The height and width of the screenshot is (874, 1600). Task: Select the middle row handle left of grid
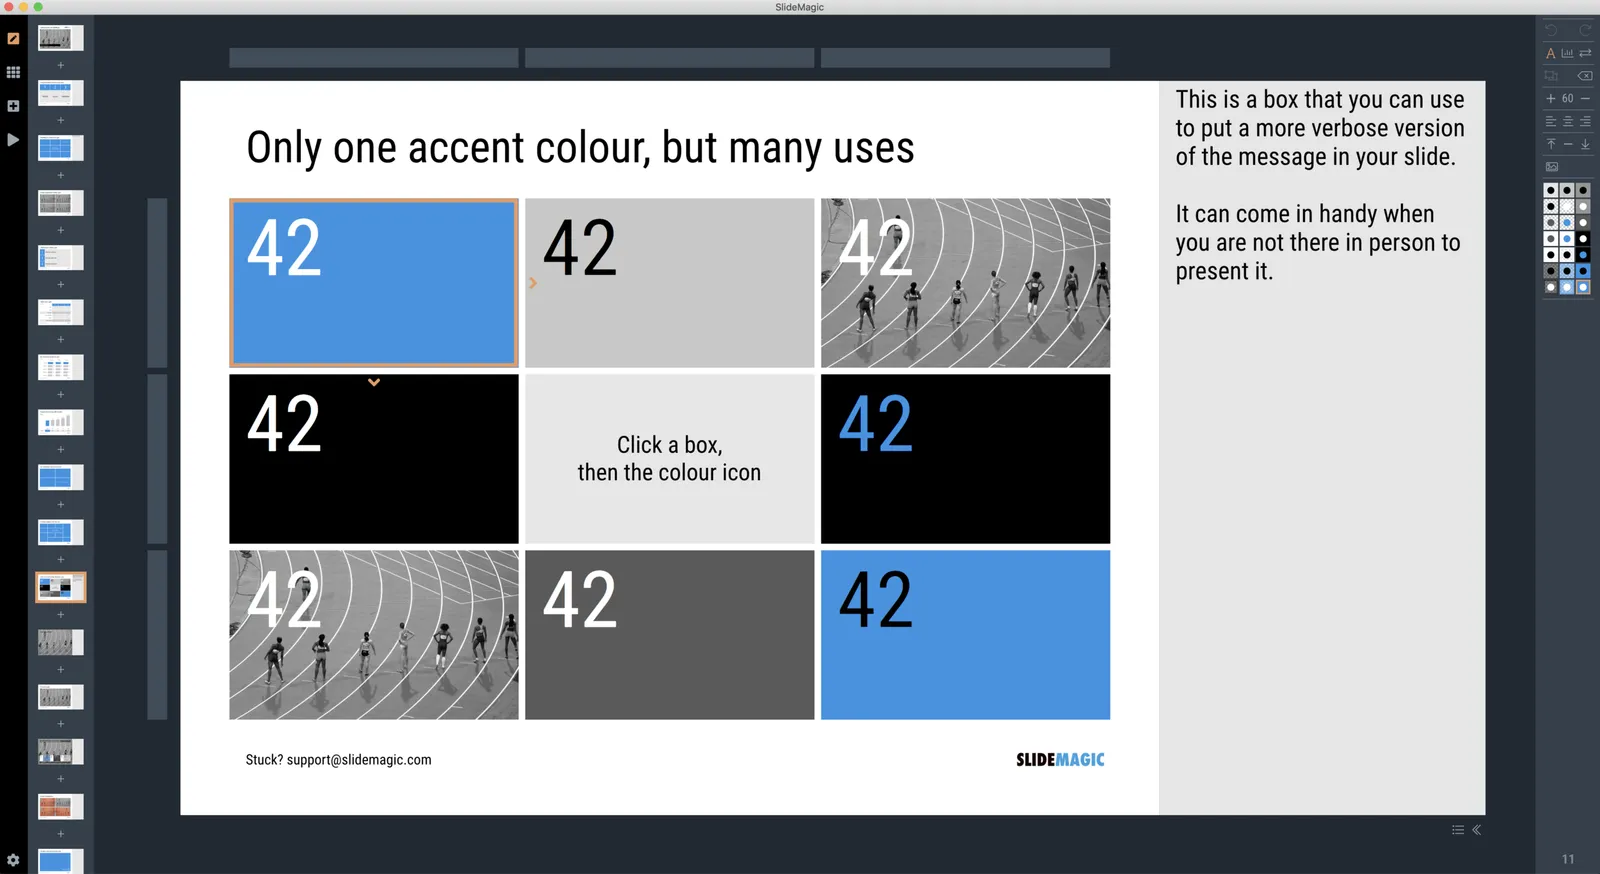[157, 459]
